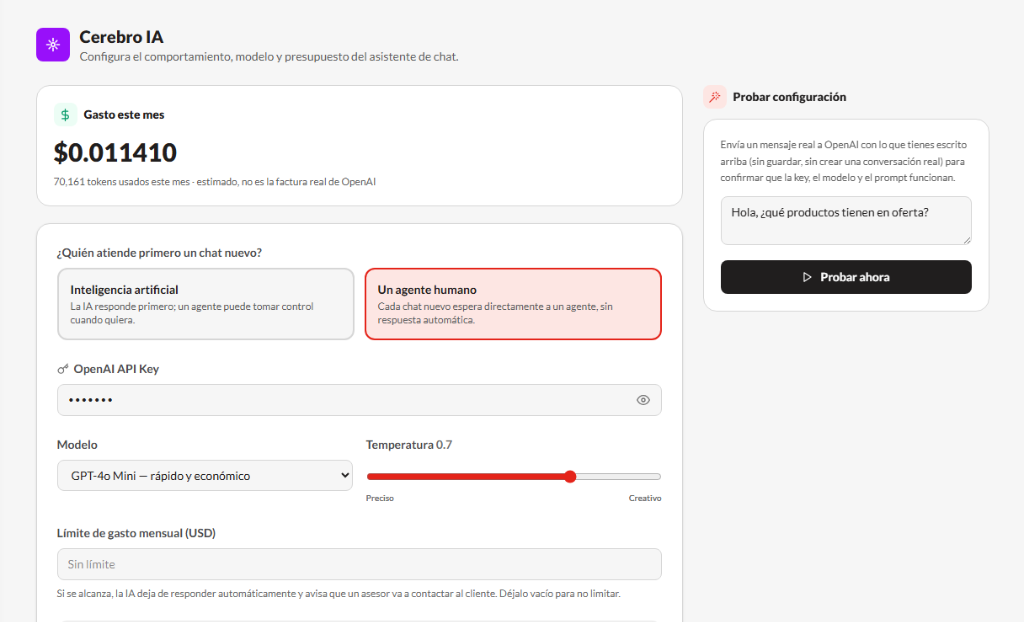Image resolution: width=1024 pixels, height=622 pixels.
Task: Click the magic wand icon beside Probar configuración
Action: pyautogui.click(x=715, y=97)
